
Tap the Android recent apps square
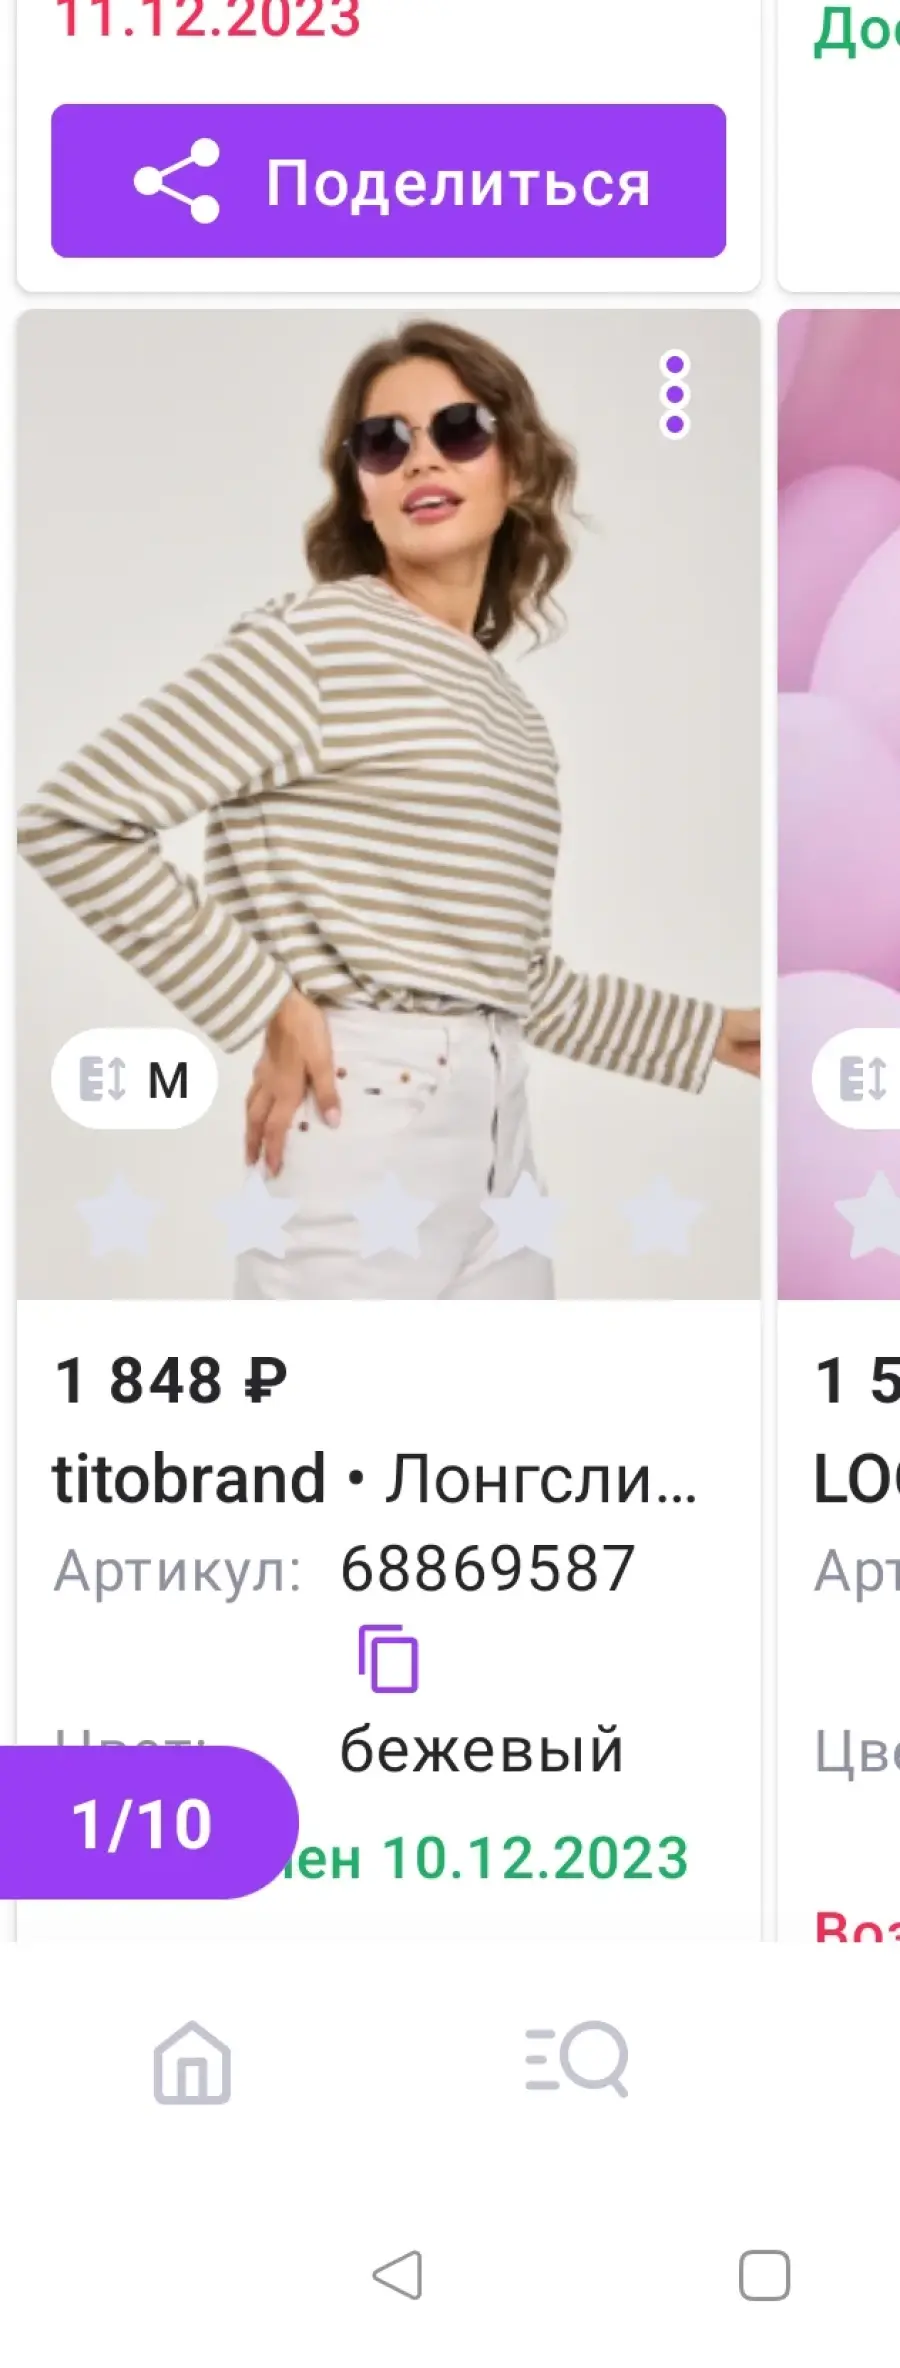[x=764, y=2275]
